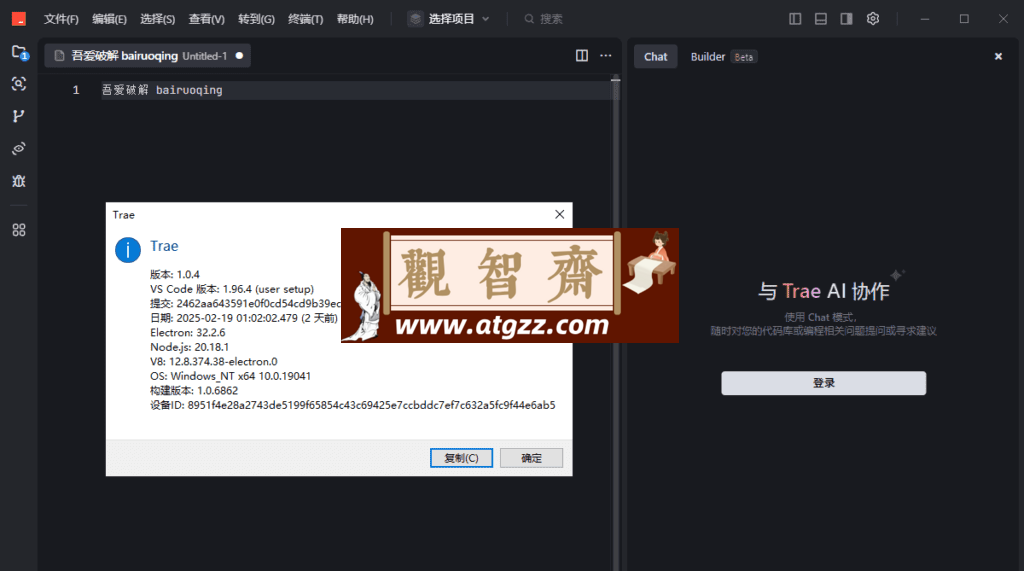Screen dimensions: 1024x571
Task: Click the Node.js: 20.18.1 line
Action: coord(189,347)
